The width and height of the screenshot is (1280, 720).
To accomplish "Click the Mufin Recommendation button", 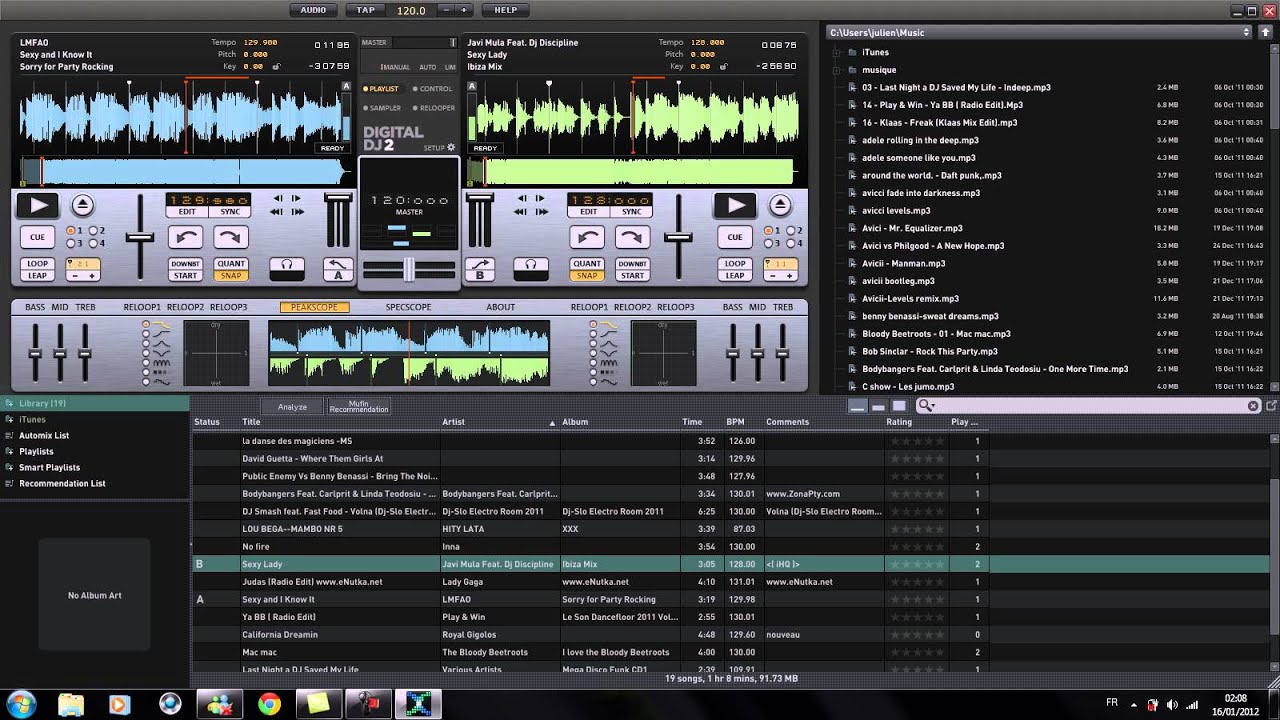I will point(359,406).
